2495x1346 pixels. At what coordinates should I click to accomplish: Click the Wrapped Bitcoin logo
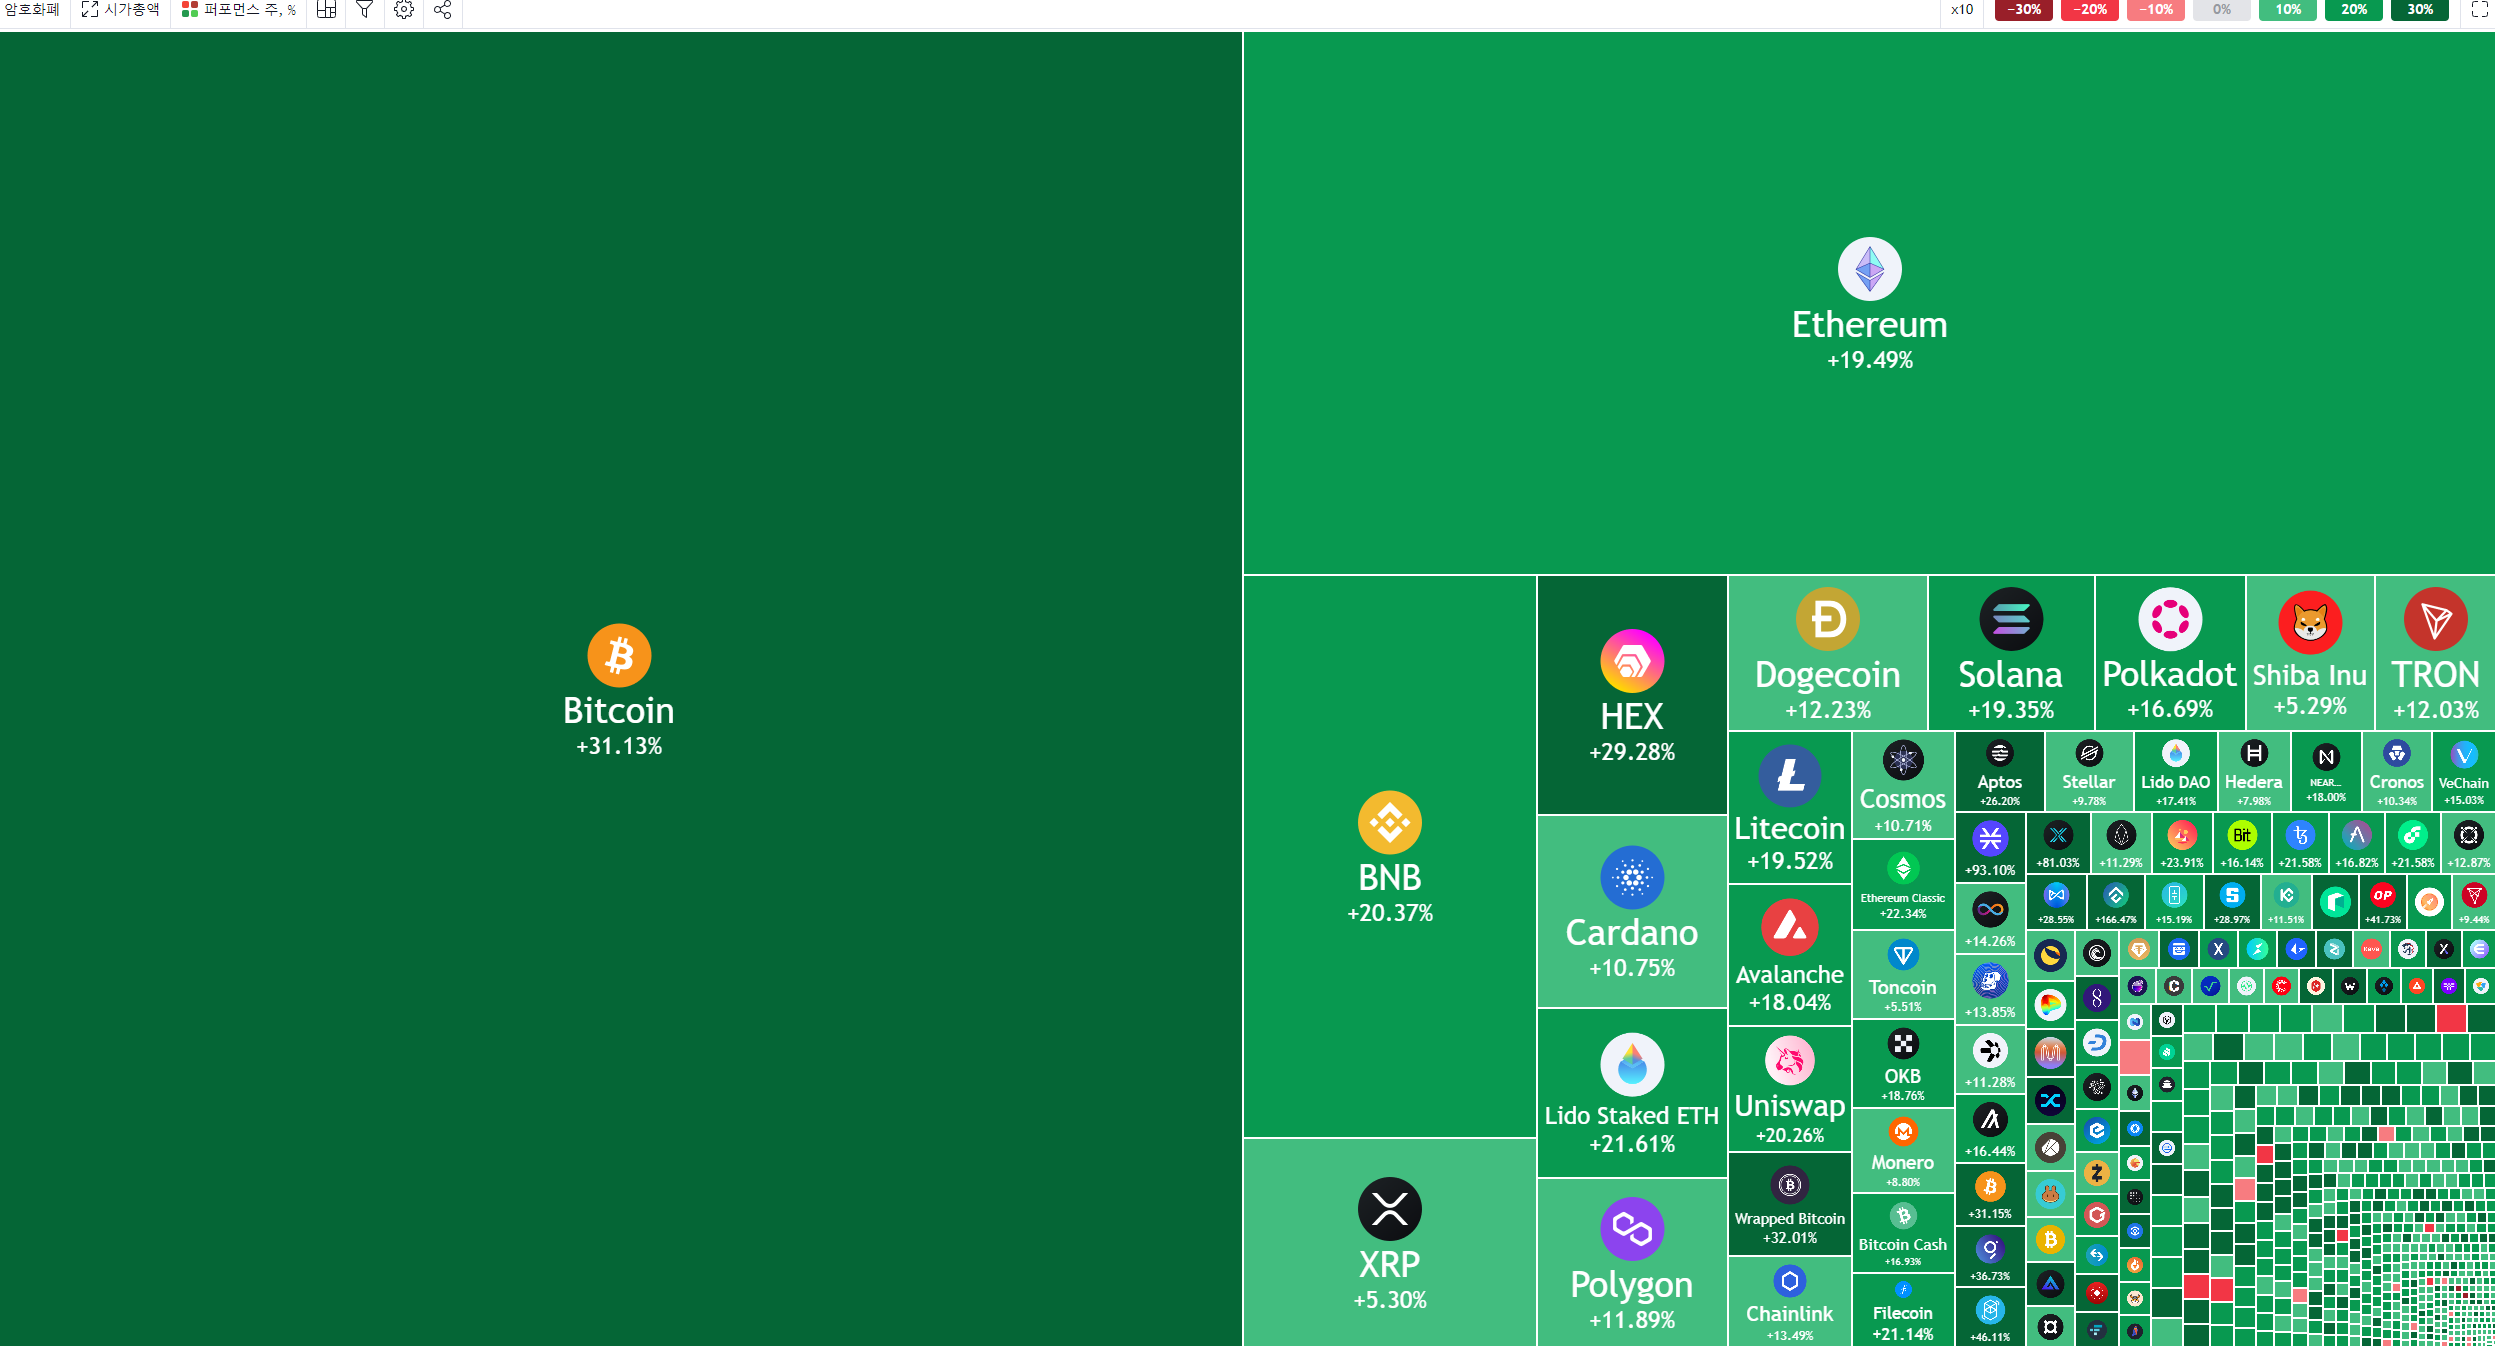(1790, 1186)
